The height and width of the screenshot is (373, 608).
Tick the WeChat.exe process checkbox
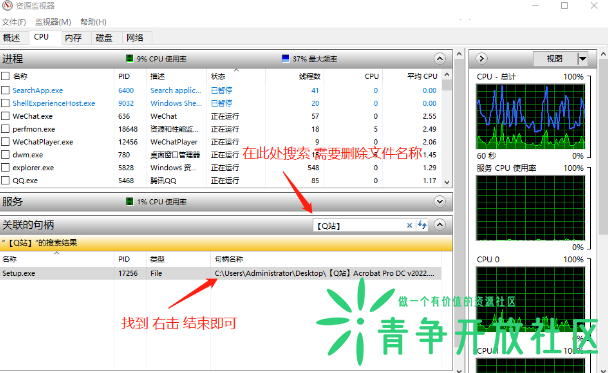coord(5,116)
